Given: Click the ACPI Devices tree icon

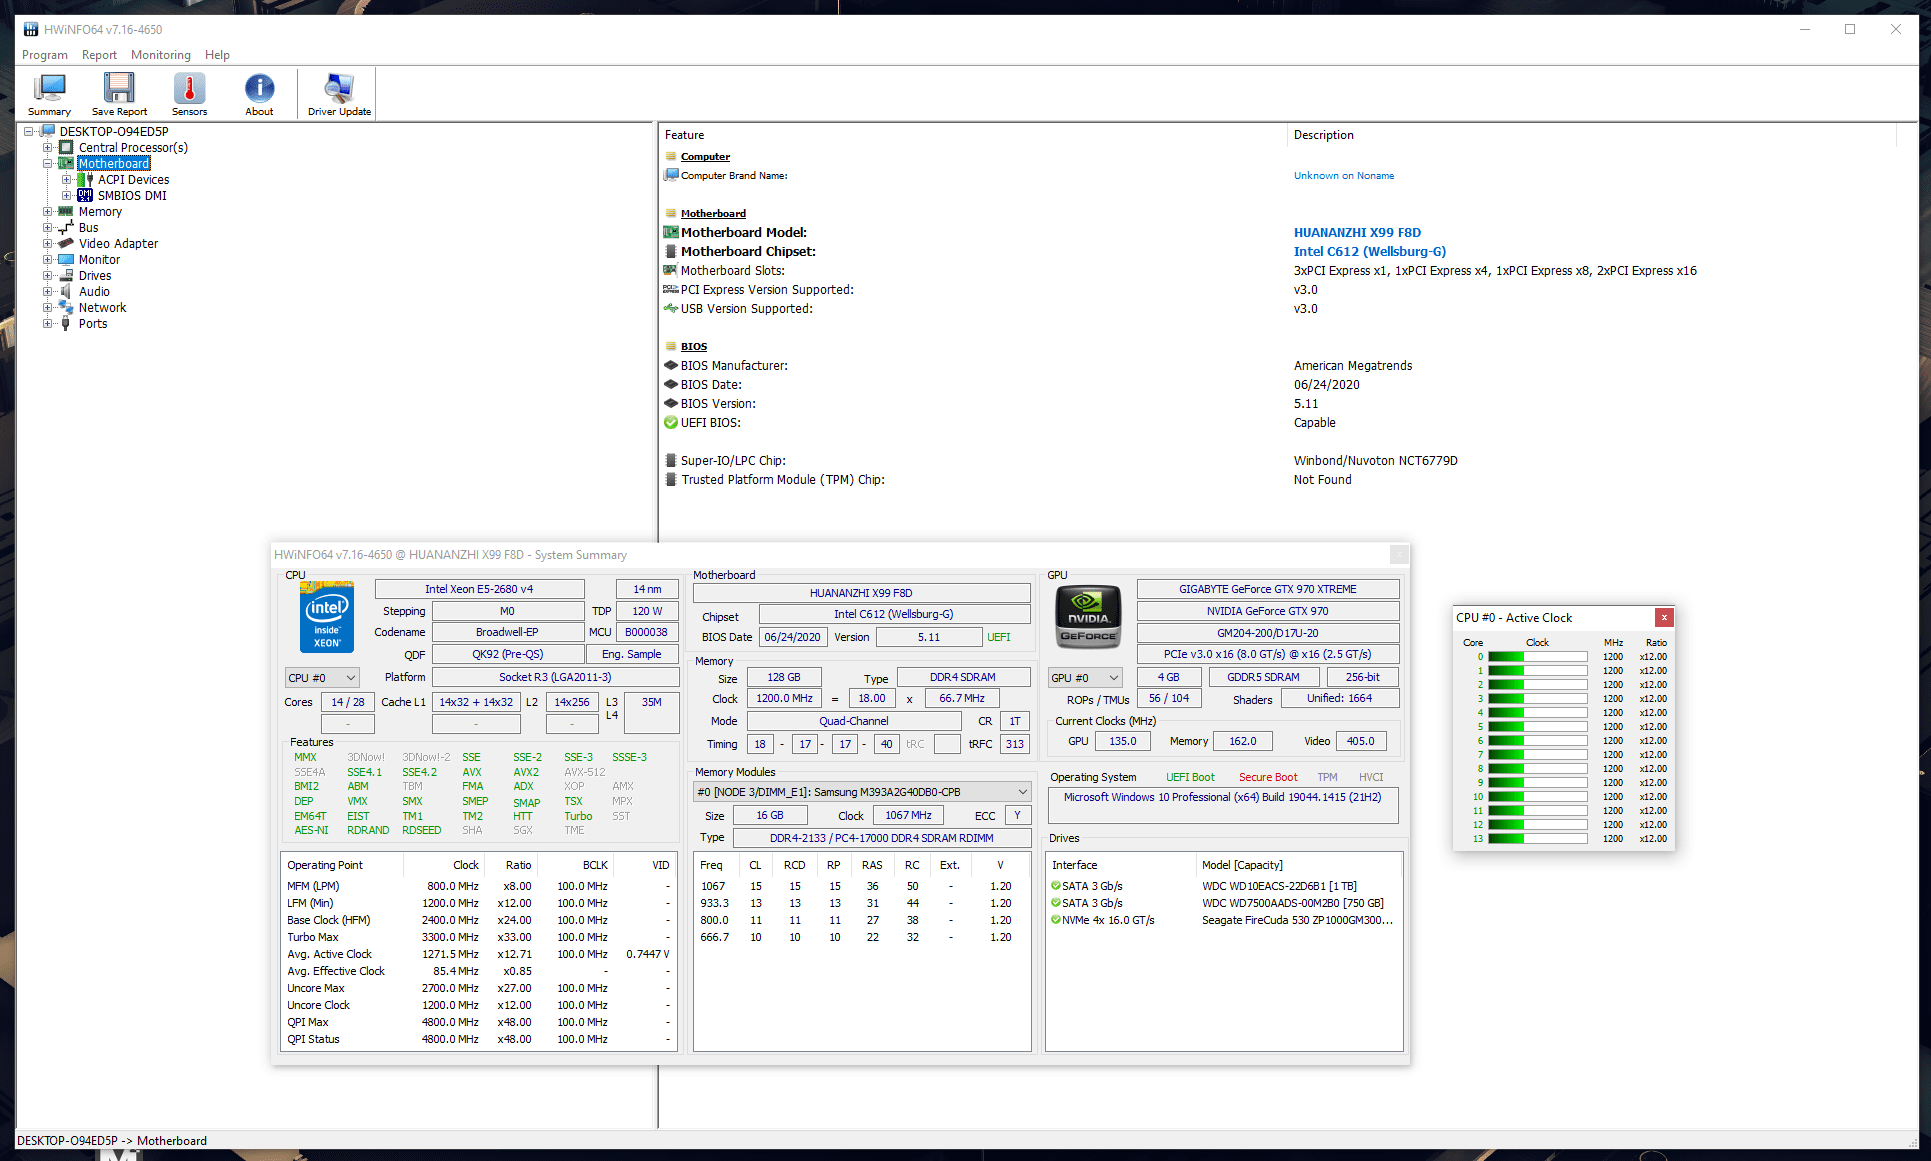Looking at the screenshot, I should 86,179.
